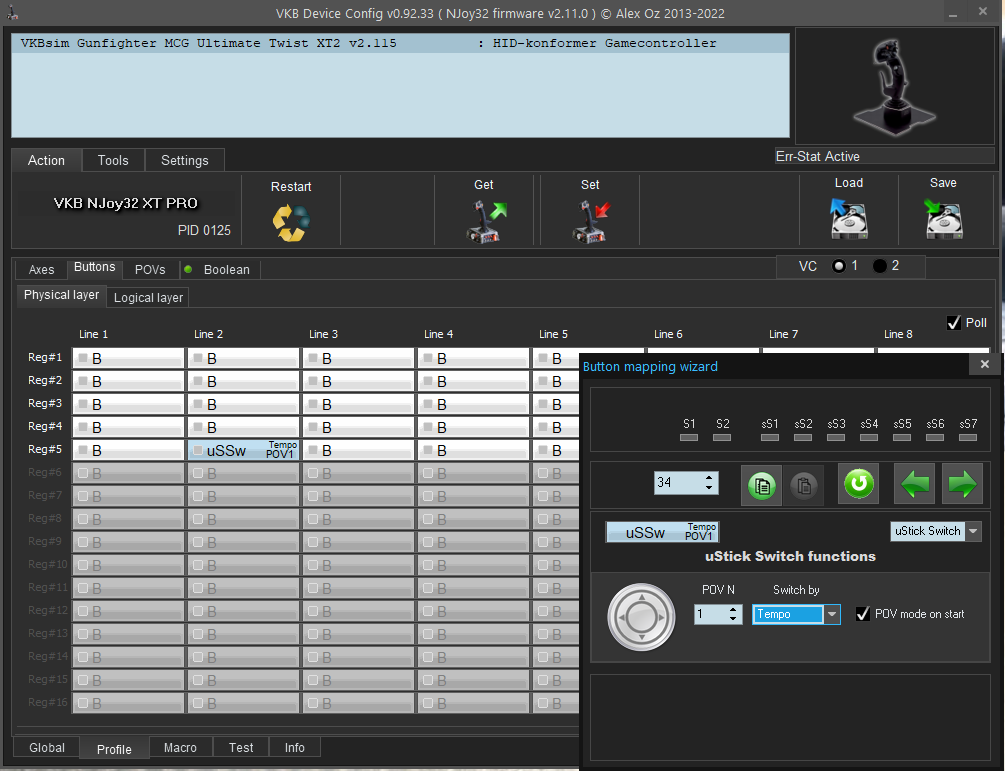Open the uStick Switch function dropdown
Viewport: 1005px width, 771px height.
(x=973, y=531)
